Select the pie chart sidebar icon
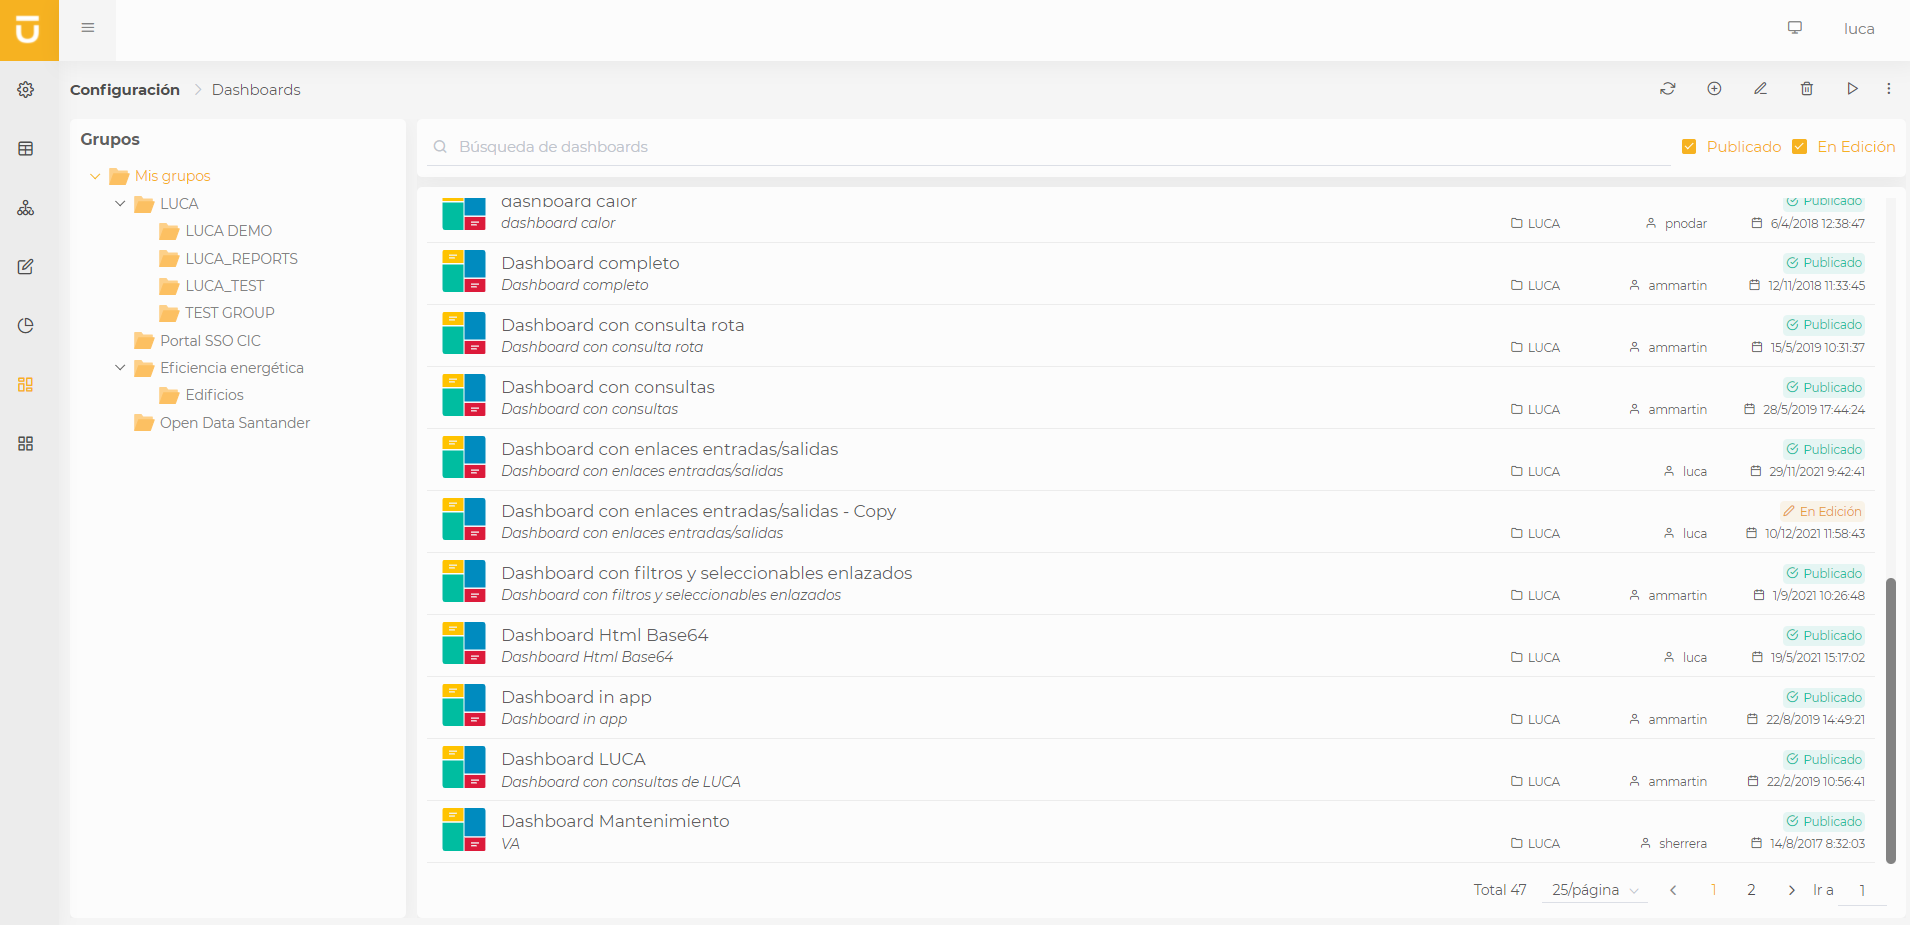The width and height of the screenshot is (1910, 925). click(x=26, y=325)
